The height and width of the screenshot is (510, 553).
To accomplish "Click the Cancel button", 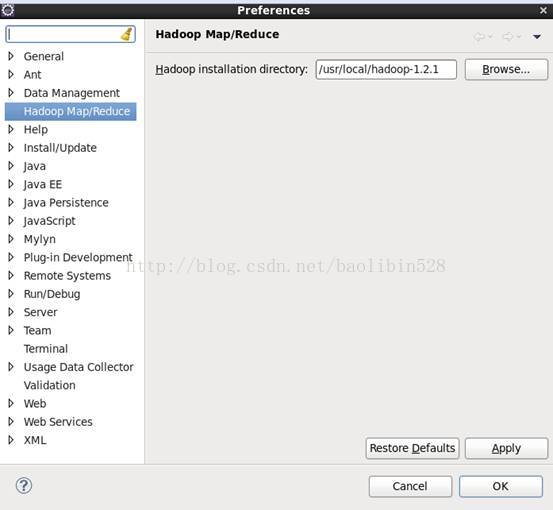I will [x=410, y=486].
